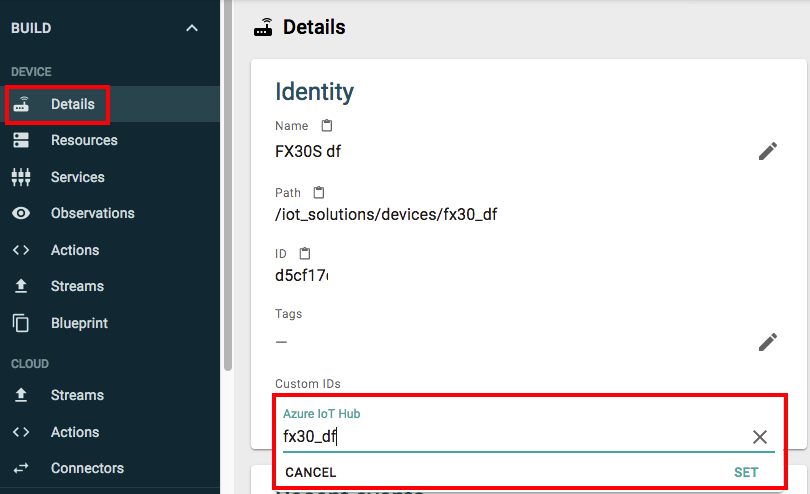This screenshot has height=494, width=810.
Task: Collapse the BUILD section chevron
Action: (192, 28)
